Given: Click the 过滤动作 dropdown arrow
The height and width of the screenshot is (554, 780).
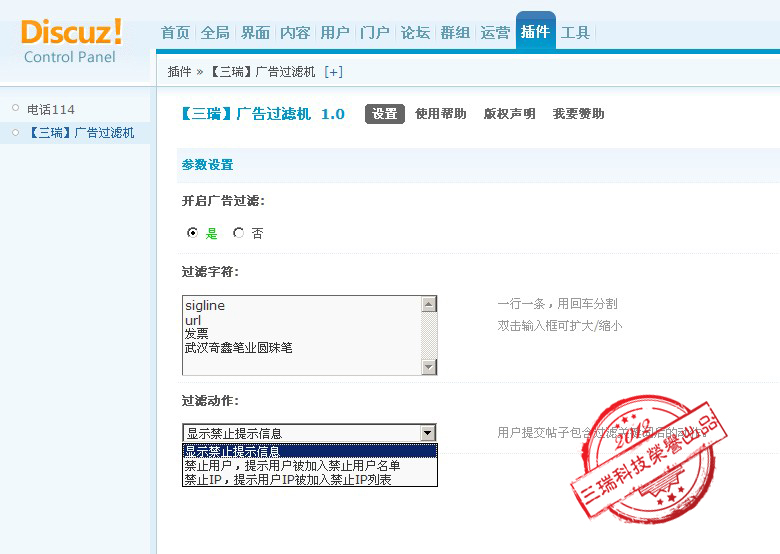Looking at the screenshot, I should click(428, 433).
